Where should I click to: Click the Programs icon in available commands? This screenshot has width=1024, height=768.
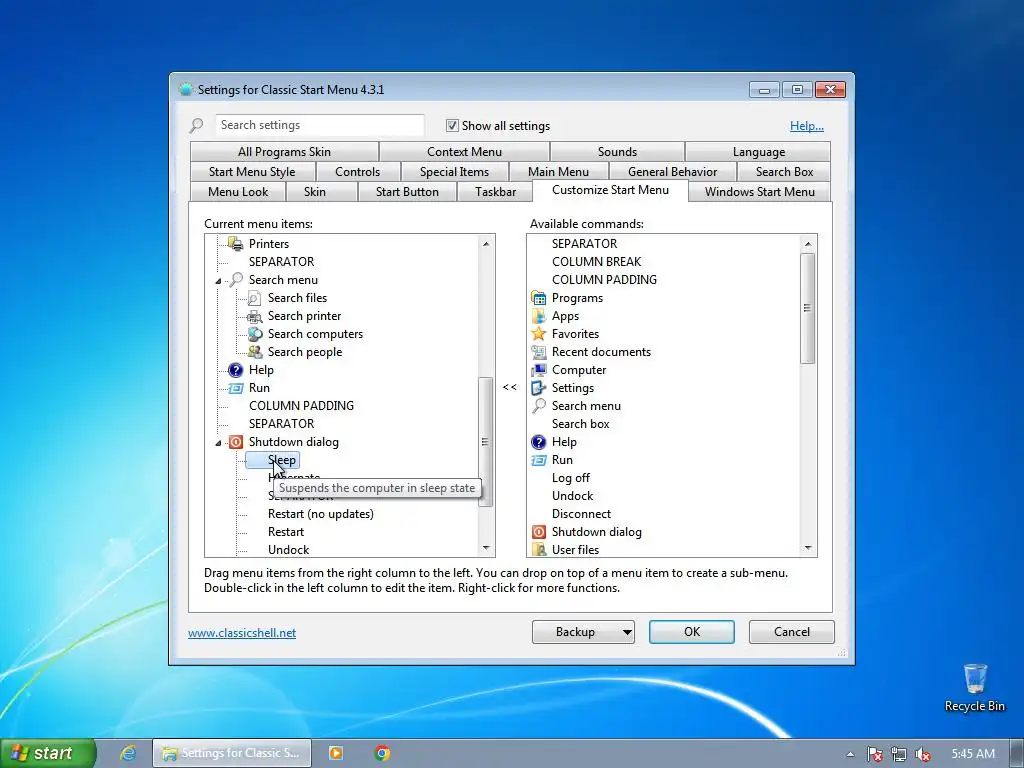tap(539, 298)
